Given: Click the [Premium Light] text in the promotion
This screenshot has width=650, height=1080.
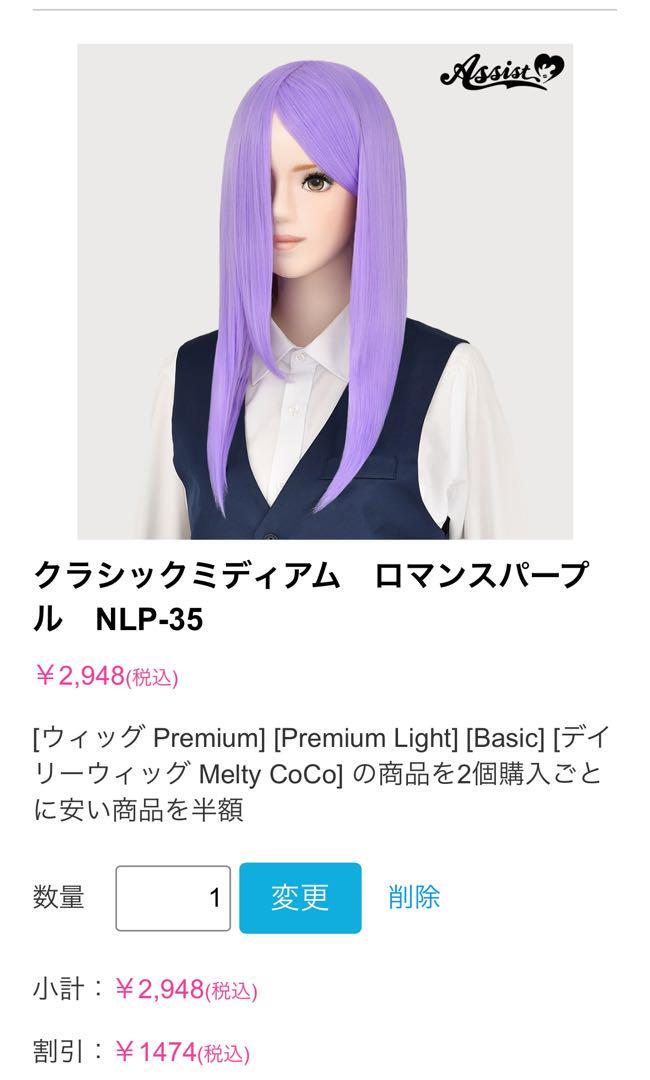Looking at the screenshot, I should click(x=366, y=738).
